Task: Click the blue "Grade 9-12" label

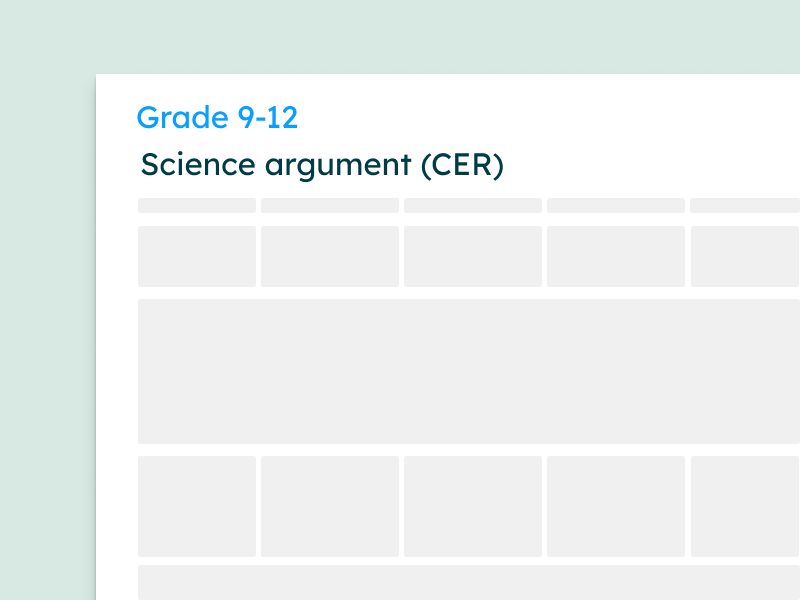Action: pos(217,118)
